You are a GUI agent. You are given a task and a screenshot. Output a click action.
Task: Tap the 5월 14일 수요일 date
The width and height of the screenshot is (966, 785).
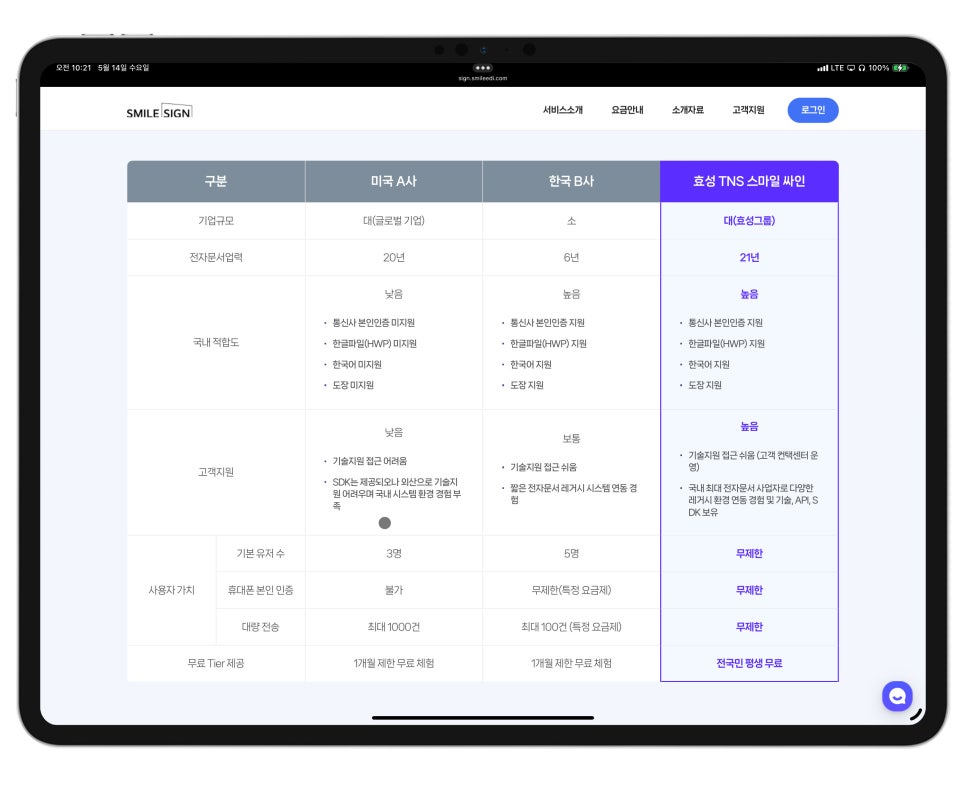(x=123, y=68)
